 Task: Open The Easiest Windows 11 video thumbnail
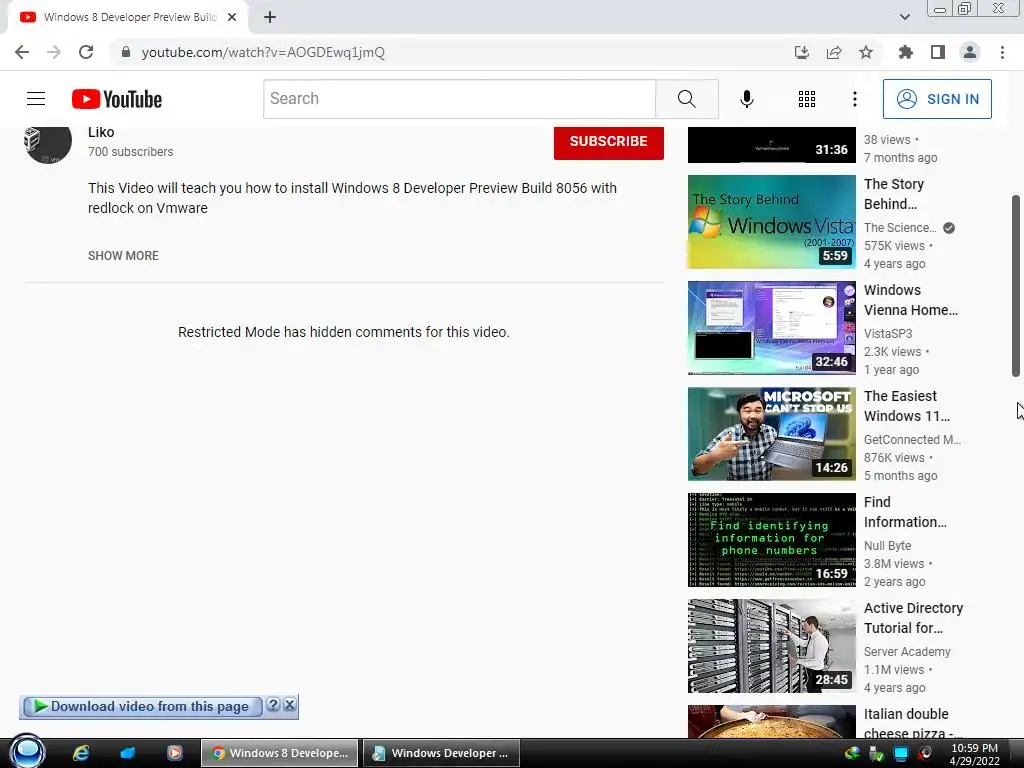771,434
